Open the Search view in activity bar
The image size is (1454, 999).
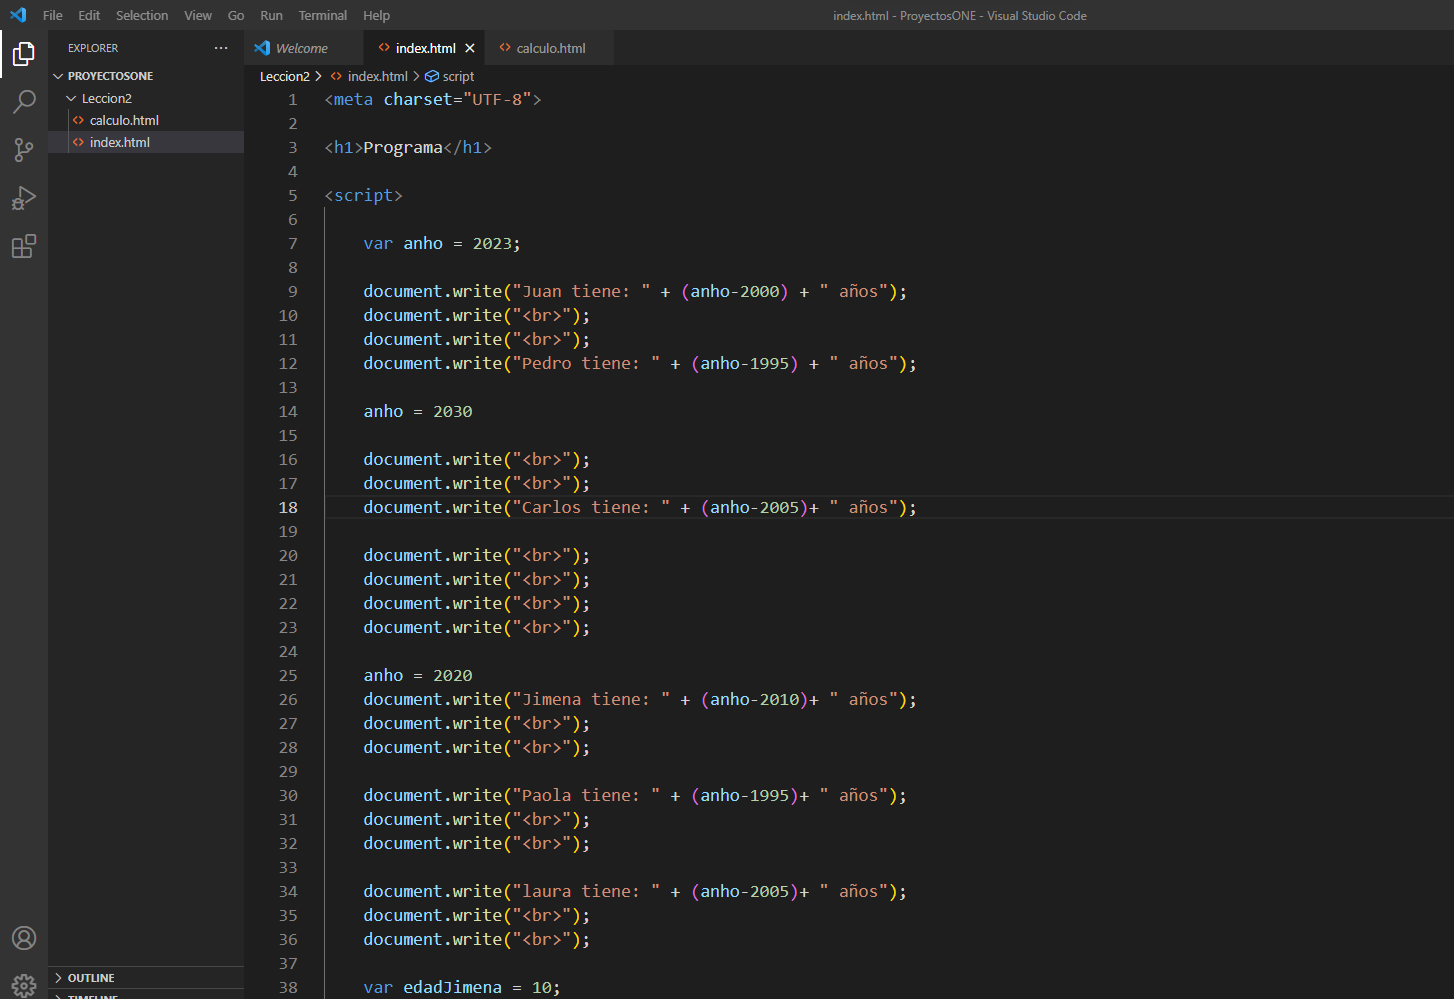tap(24, 102)
